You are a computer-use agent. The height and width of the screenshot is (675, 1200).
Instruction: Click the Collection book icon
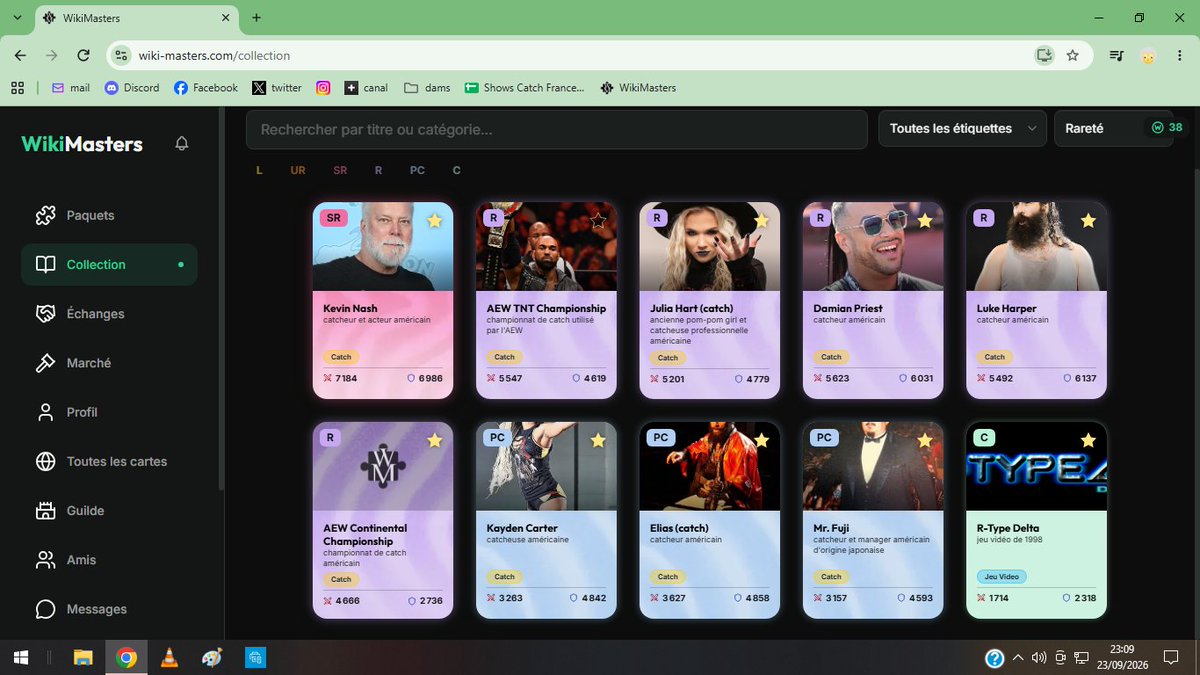(x=45, y=264)
